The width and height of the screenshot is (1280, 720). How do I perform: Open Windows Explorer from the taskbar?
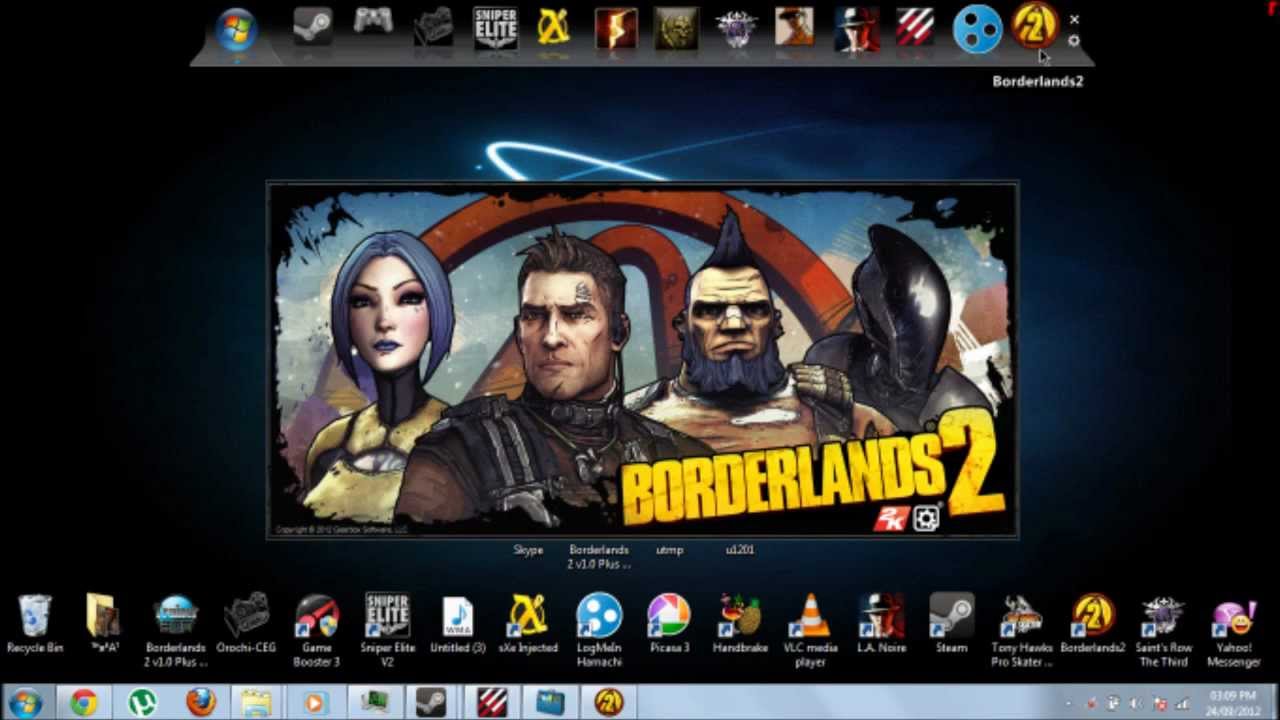pos(258,702)
